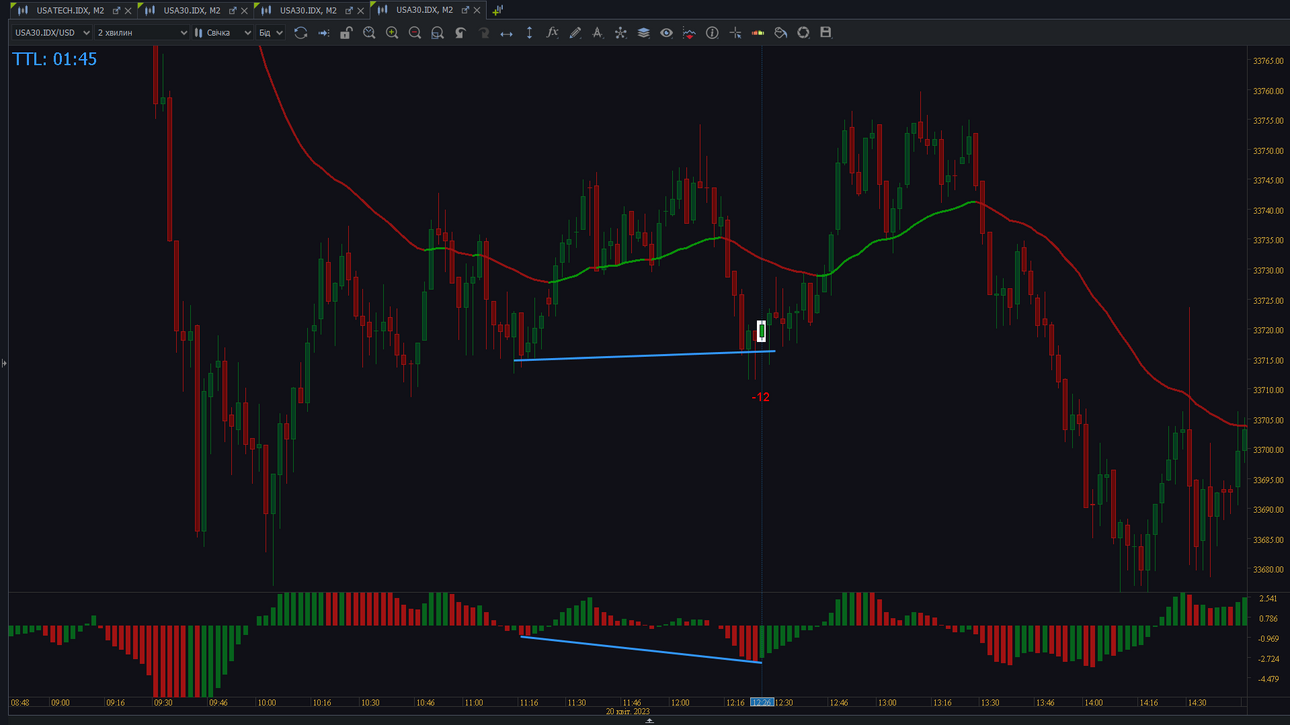Select the blue trend line under price lows

[x=644, y=356]
